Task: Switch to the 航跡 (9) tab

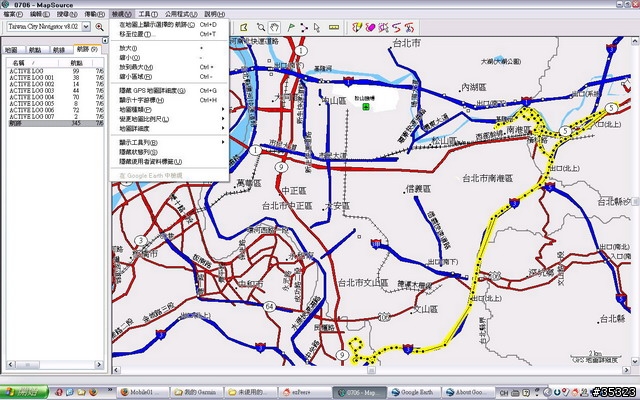Action: (x=87, y=49)
